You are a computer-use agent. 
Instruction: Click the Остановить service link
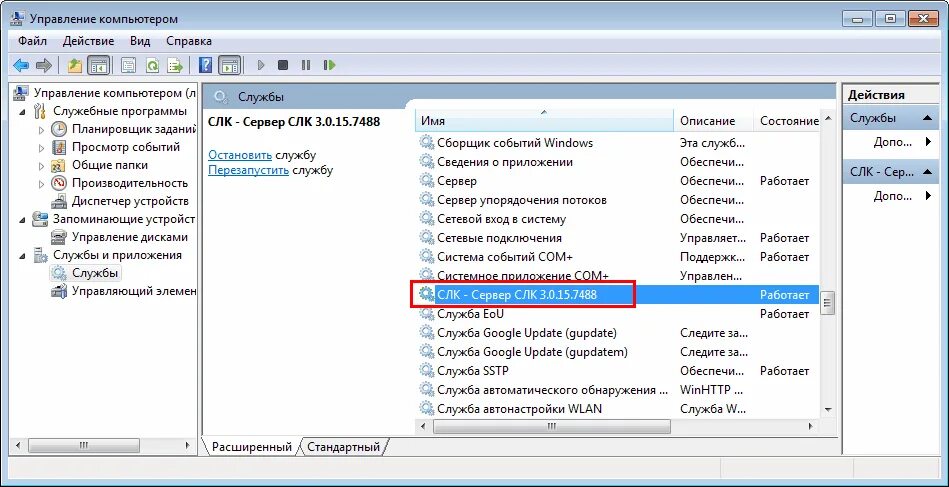[240, 155]
